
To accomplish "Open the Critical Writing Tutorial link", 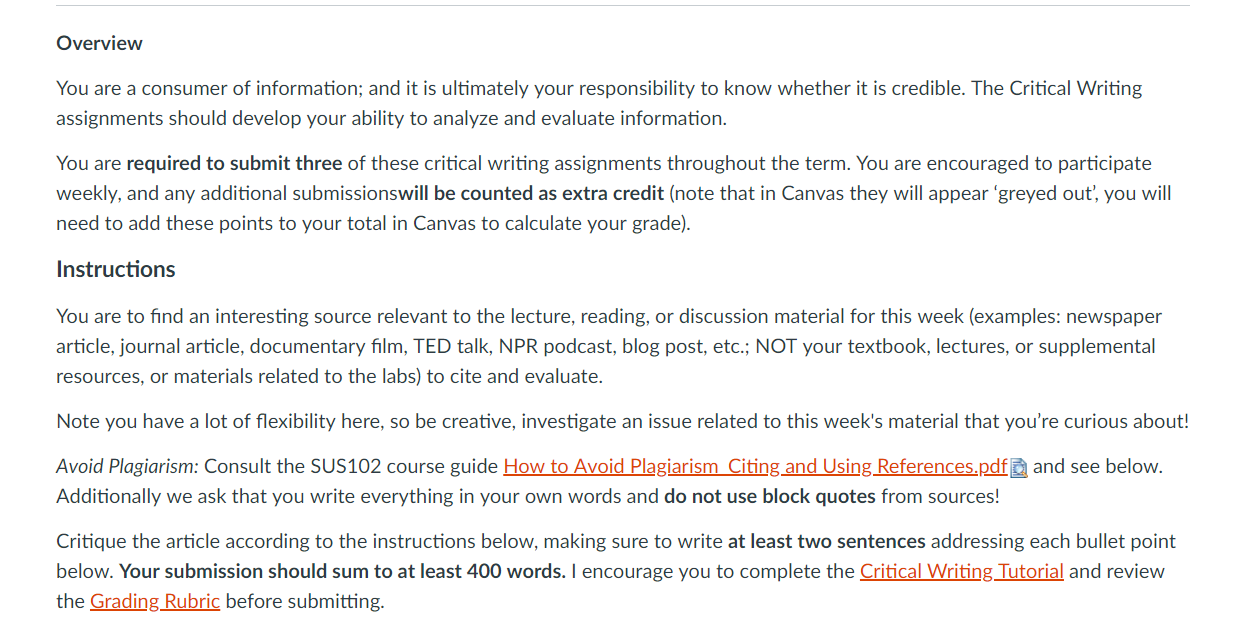I will [961, 571].
